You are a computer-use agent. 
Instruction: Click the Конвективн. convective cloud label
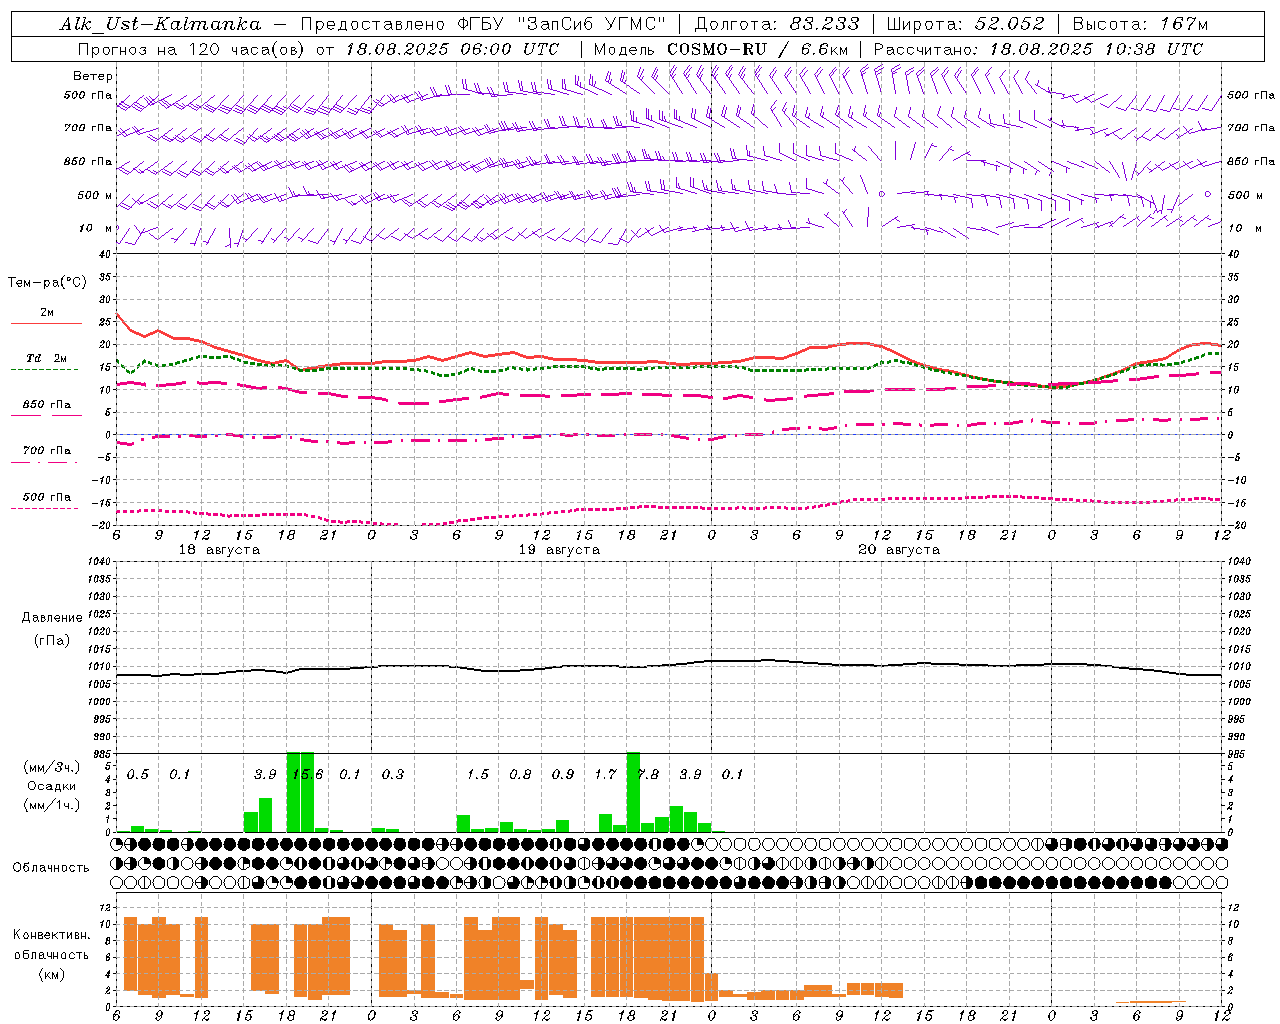[x=51, y=935]
